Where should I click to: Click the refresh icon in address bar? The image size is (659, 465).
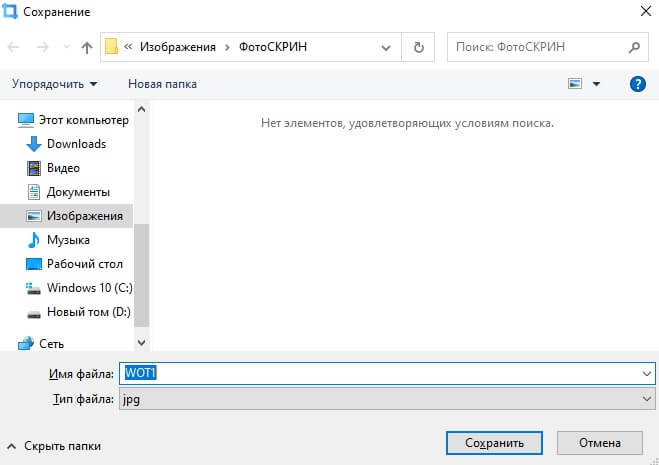pyautogui.click(x=418, y=47)
